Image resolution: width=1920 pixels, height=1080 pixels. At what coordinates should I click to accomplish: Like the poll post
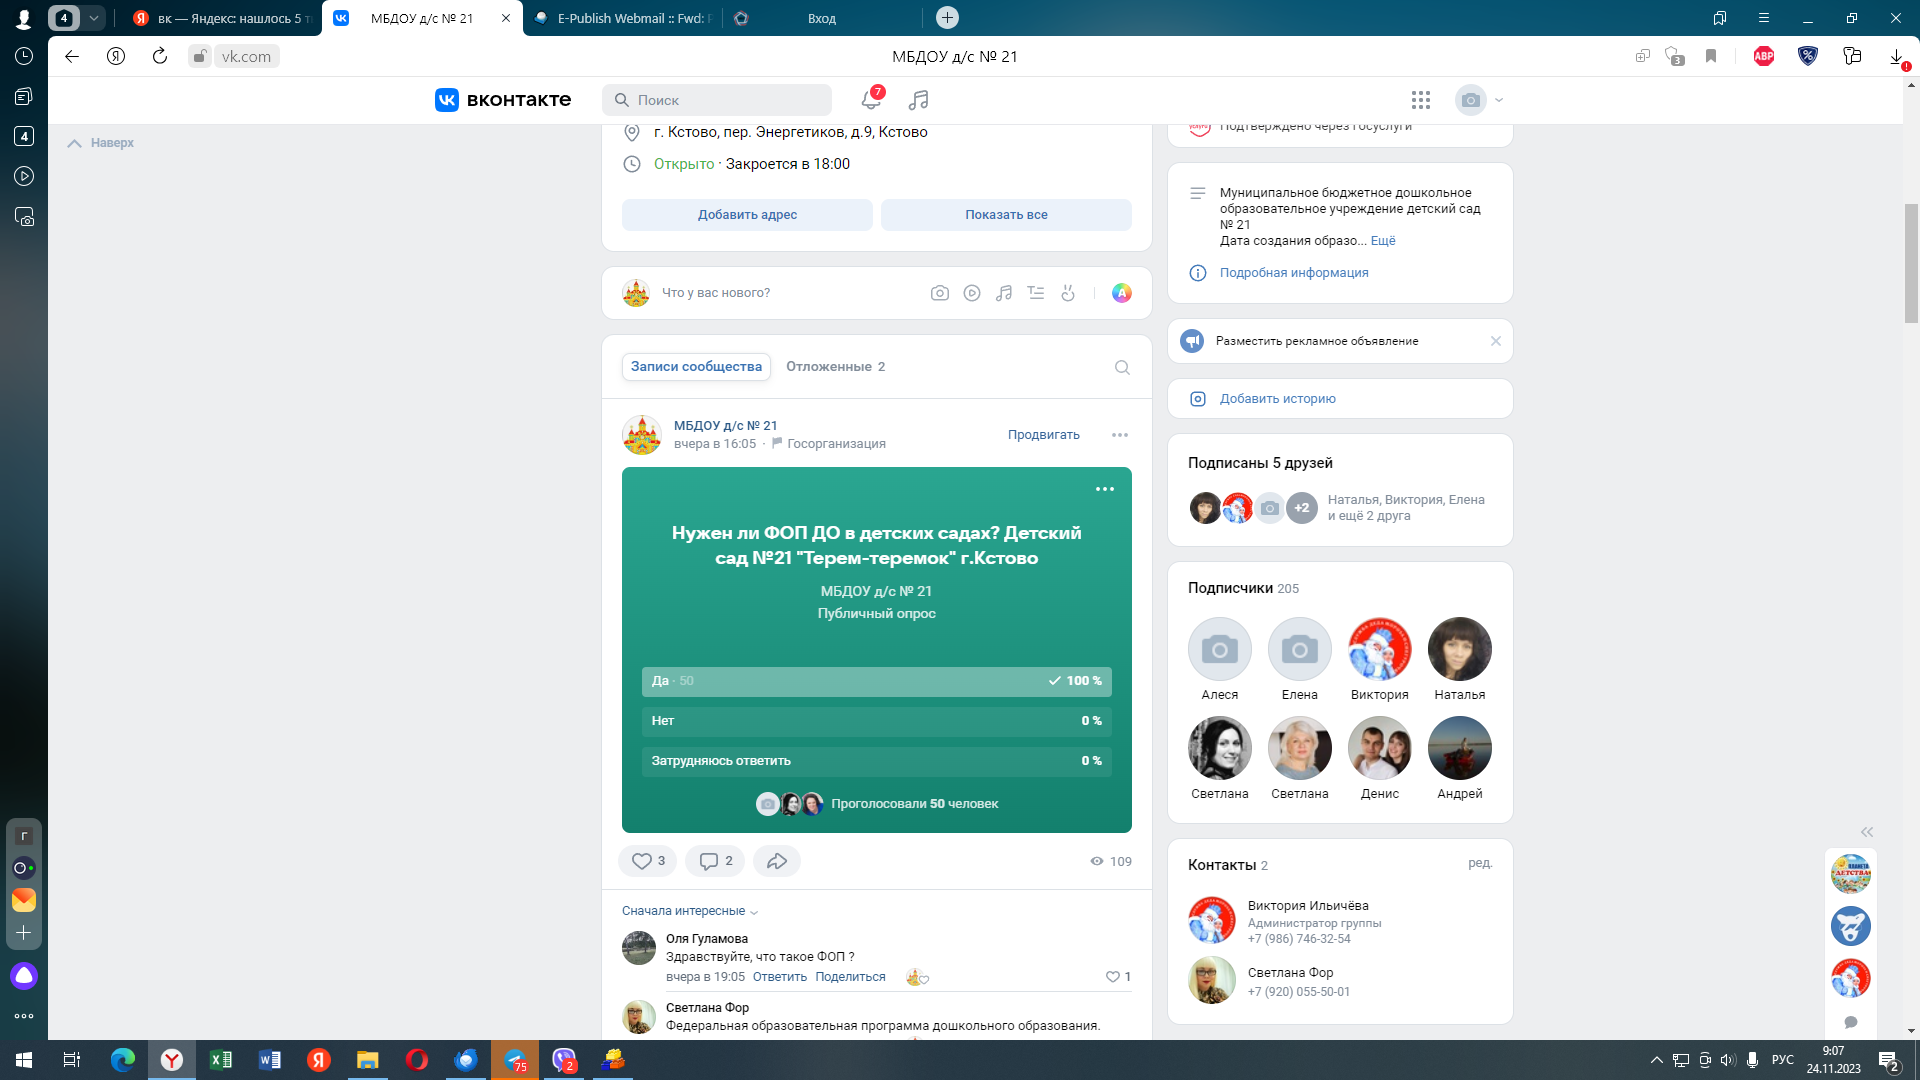[648, 861]
